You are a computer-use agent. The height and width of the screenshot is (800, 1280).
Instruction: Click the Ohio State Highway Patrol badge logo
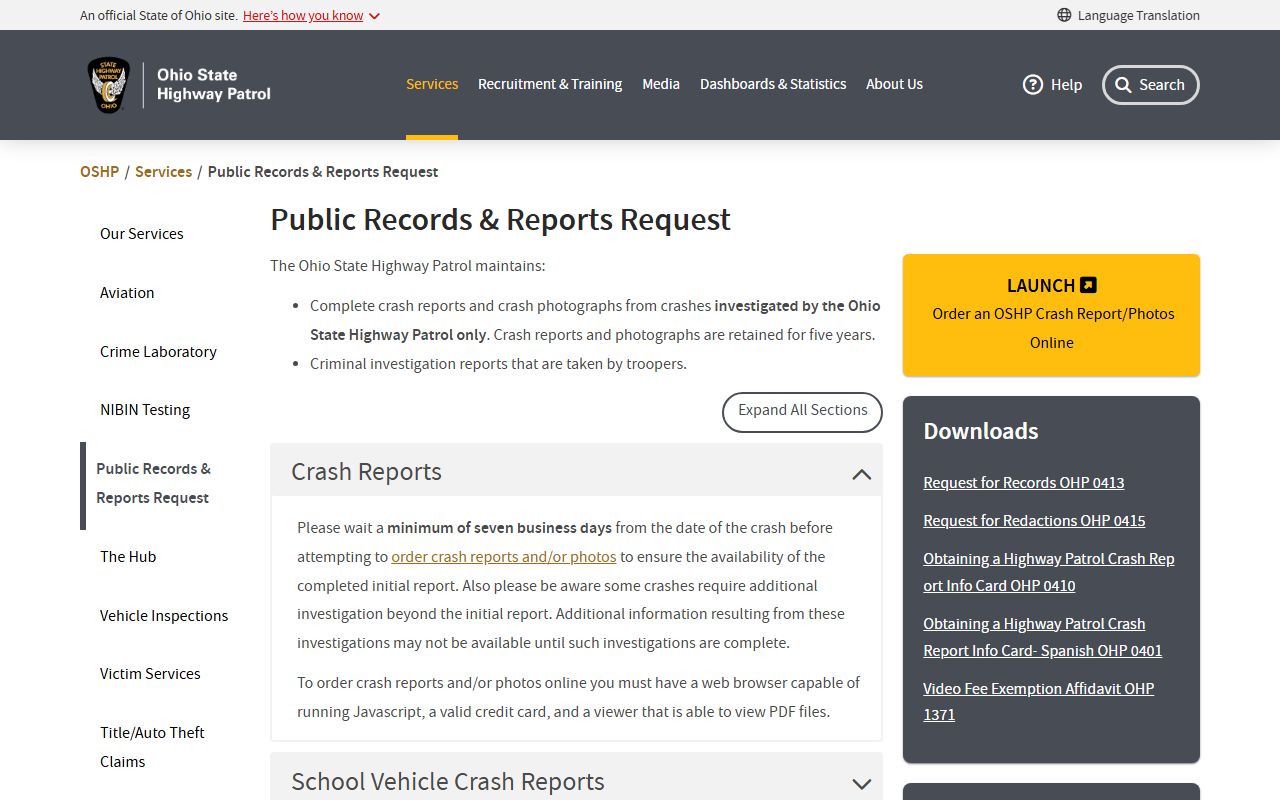pyautogui.click(x=109, y=85)
